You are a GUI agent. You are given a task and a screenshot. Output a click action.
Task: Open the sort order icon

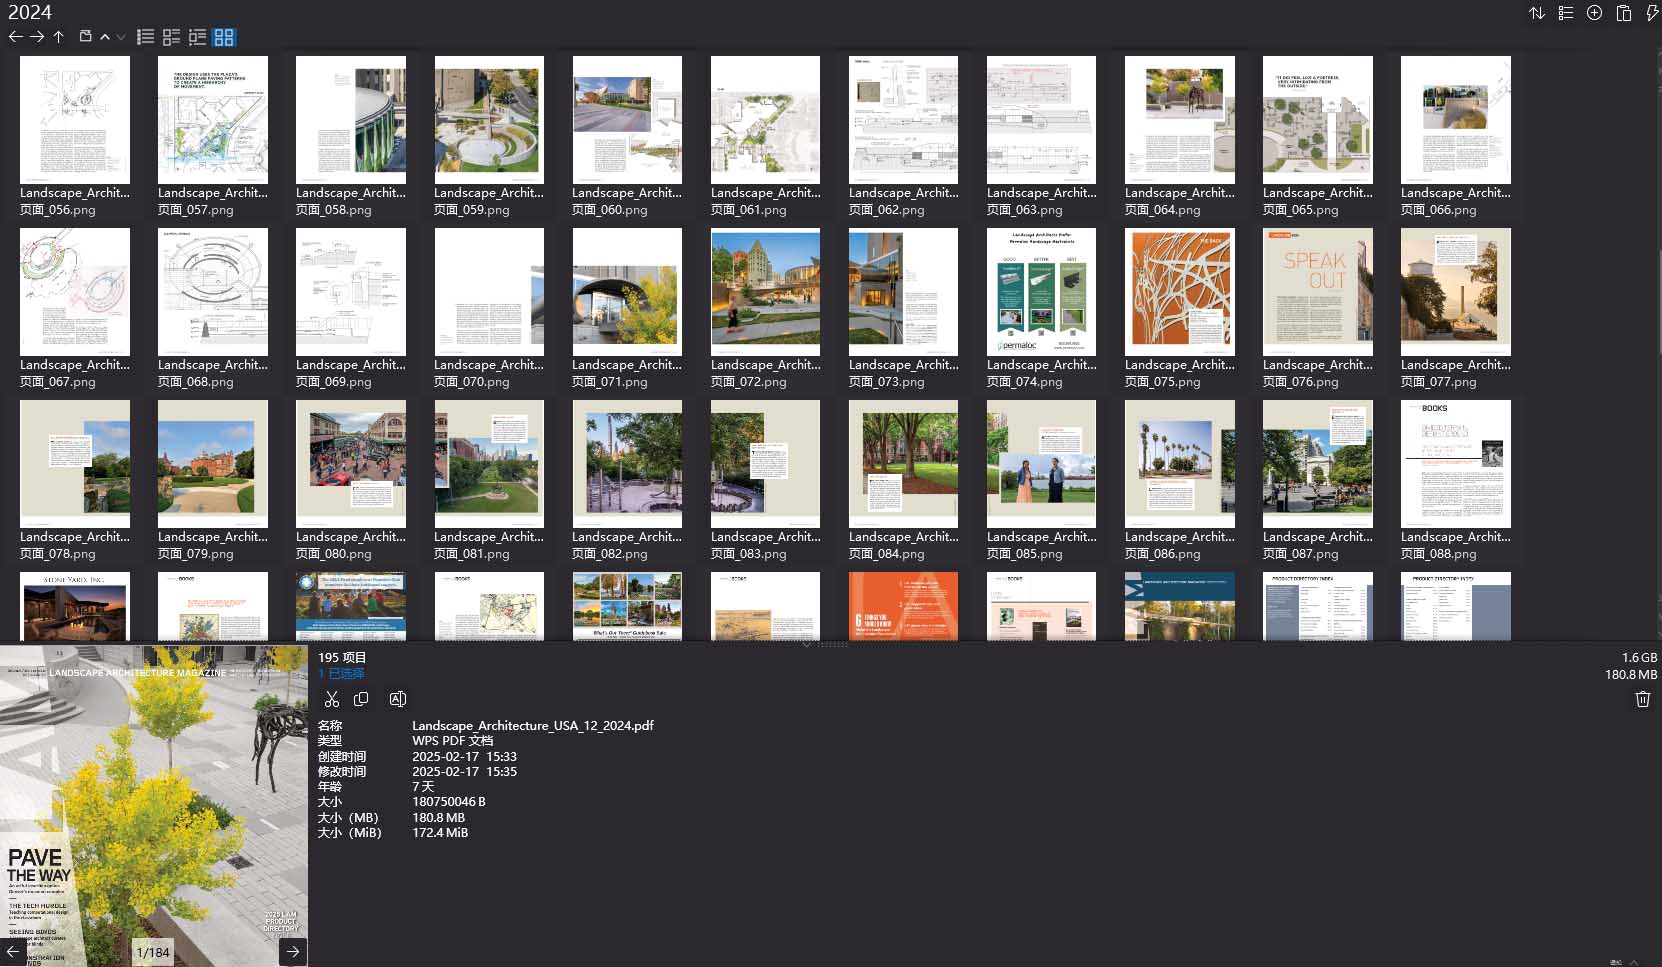click(1537, 13)
